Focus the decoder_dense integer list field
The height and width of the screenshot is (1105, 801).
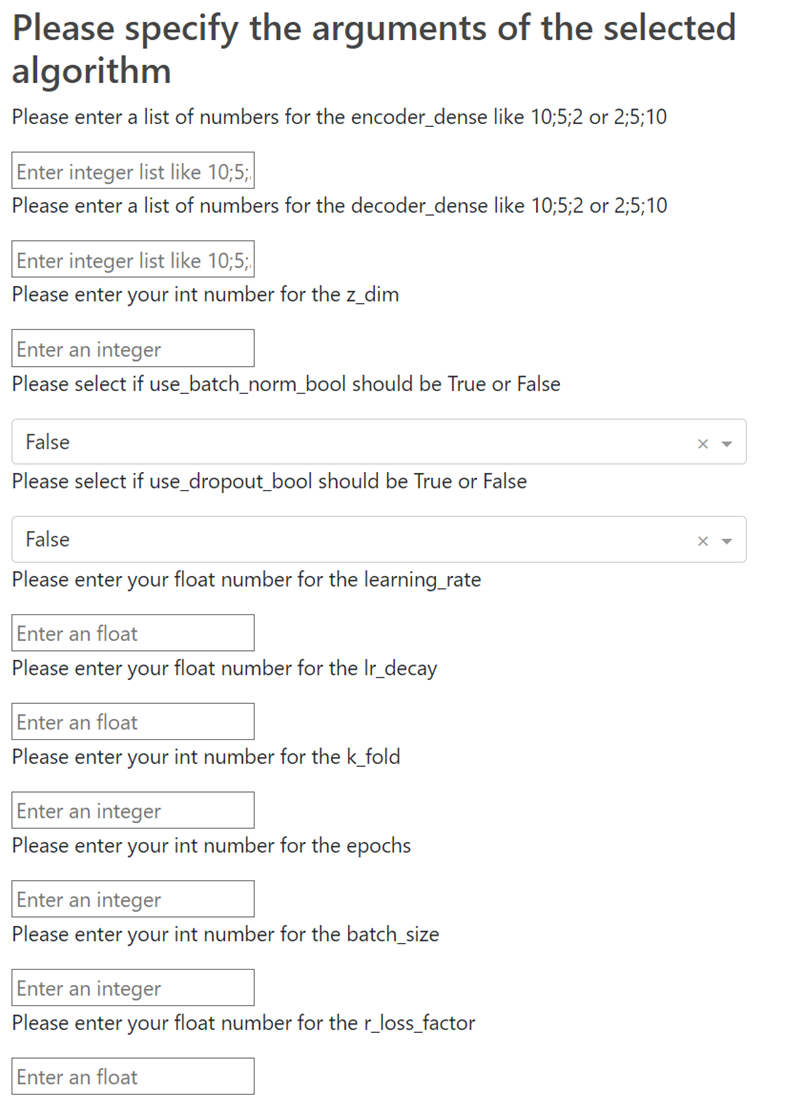point(133,259)
